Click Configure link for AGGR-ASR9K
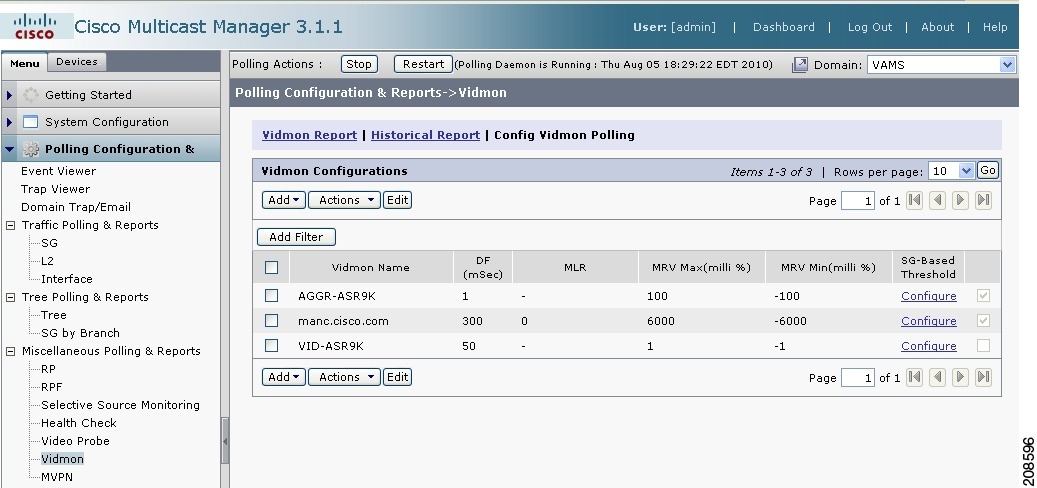Screen dimensions: 1037x488 pyautogui.click(x=929, y=296)
